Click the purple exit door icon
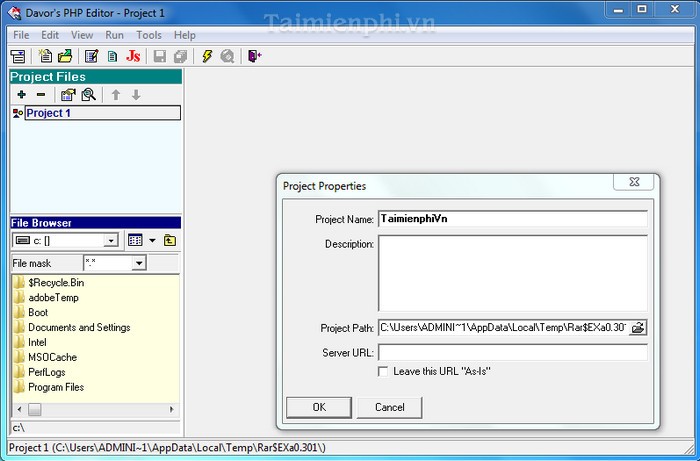 254,56
